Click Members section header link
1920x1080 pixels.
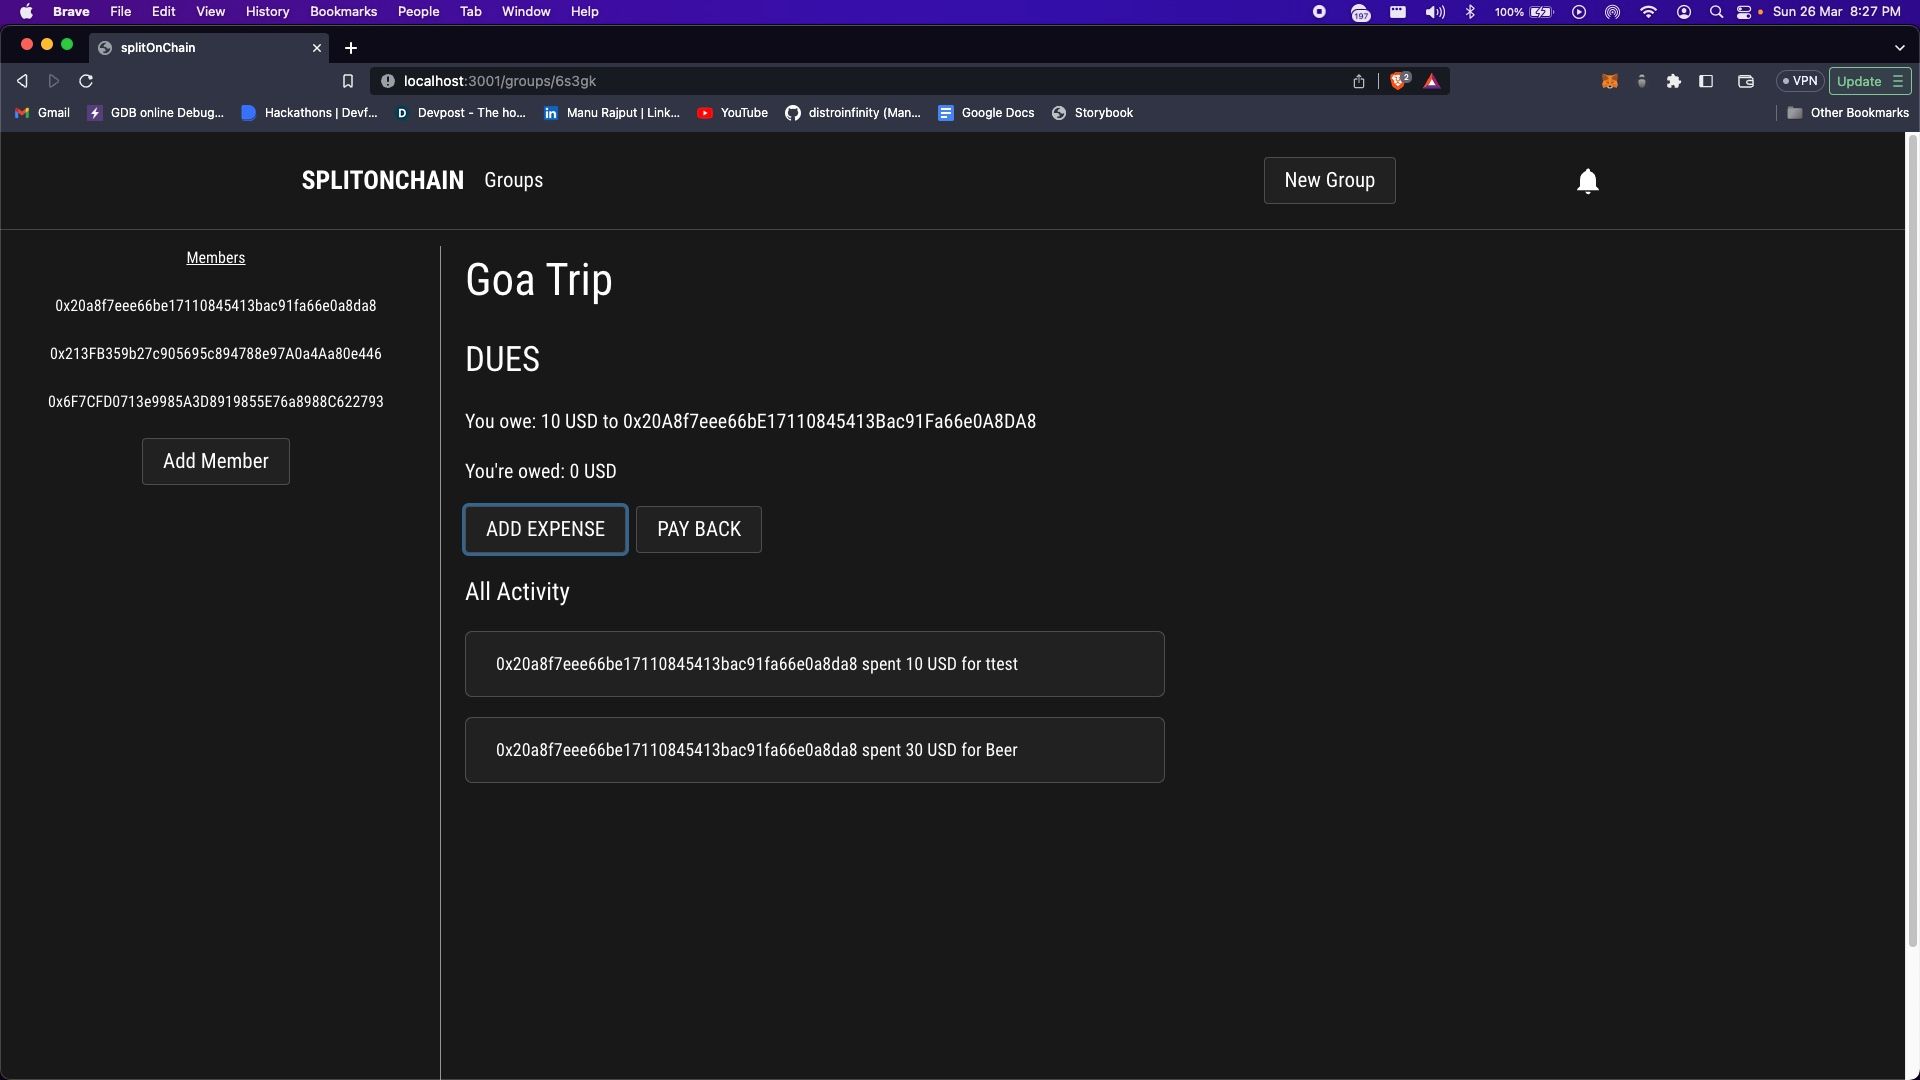point(215,257)
